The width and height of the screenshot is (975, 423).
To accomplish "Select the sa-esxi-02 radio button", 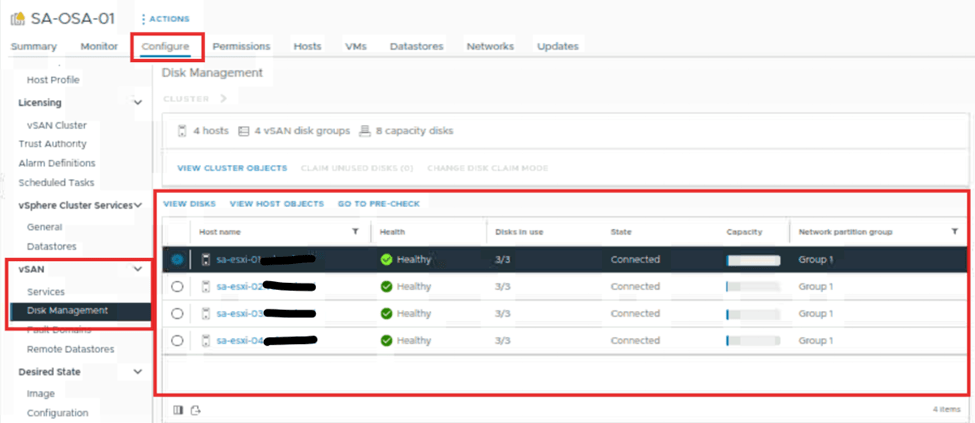I will (x=177, y=287).
